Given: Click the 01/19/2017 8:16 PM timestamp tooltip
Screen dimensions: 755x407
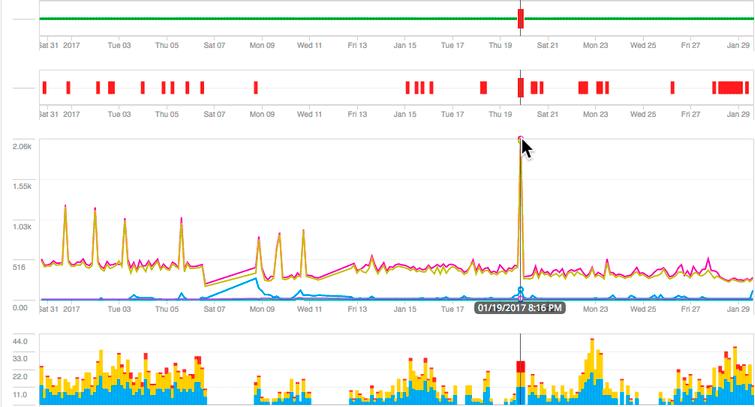Looking at the screenshot, I should [x=520, y=308].
